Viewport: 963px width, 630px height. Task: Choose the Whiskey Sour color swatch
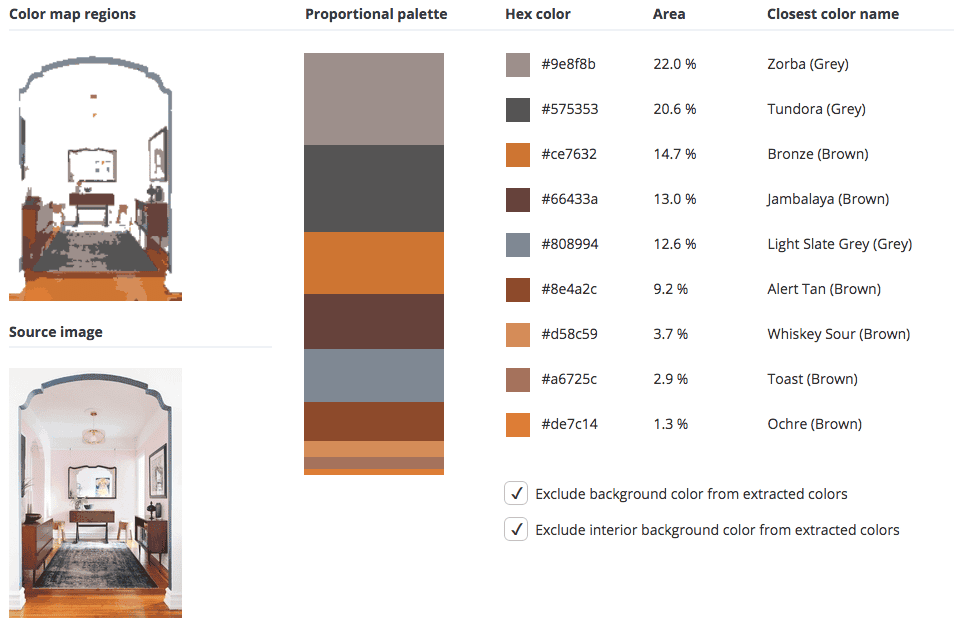517,335
